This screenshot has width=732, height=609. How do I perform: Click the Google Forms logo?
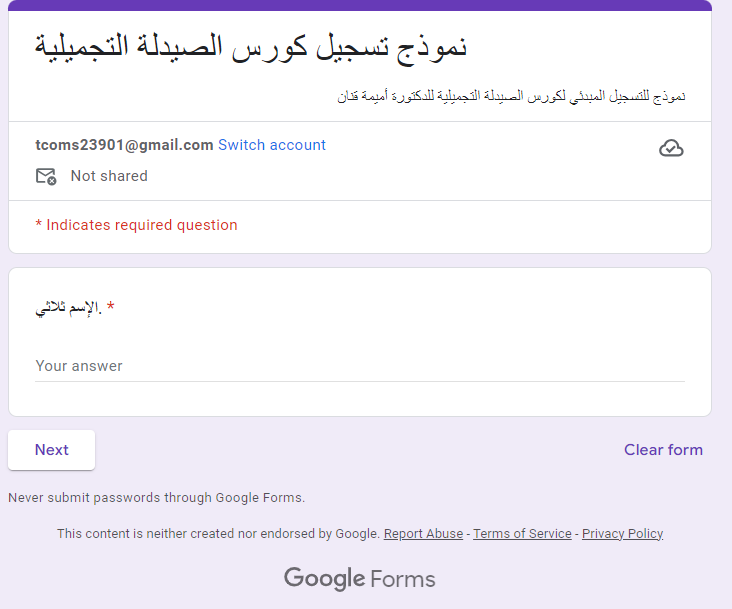[359, 579]
